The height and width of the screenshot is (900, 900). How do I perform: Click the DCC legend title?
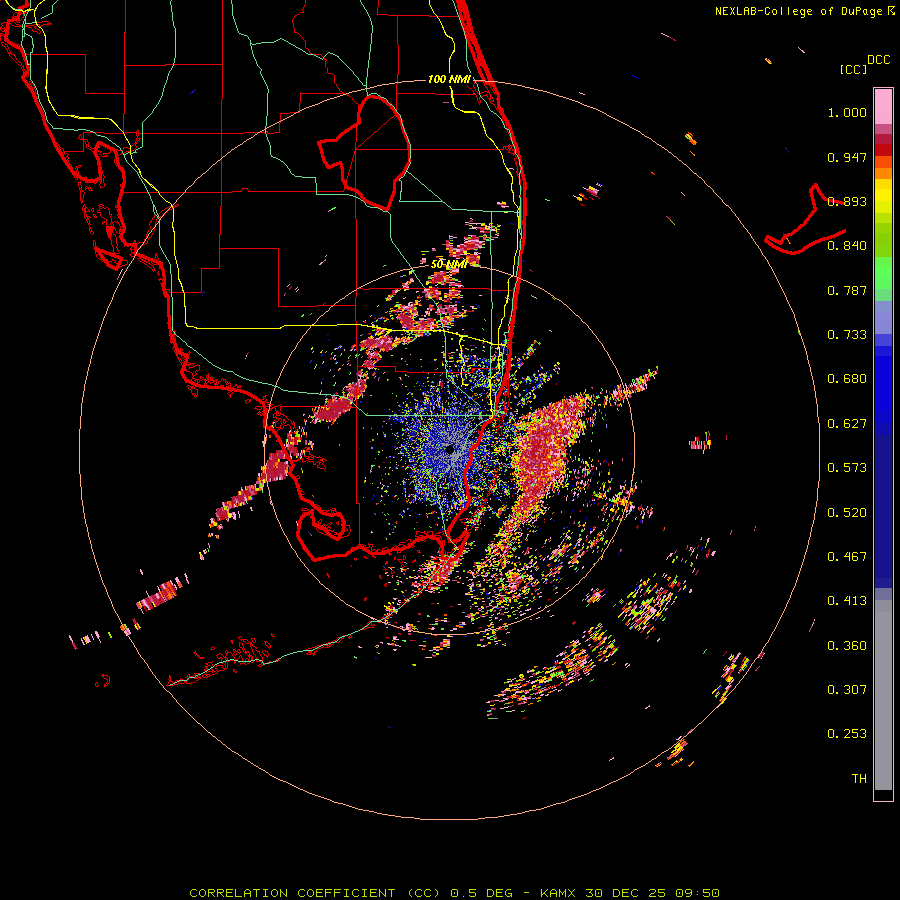[x=879, y=60]
